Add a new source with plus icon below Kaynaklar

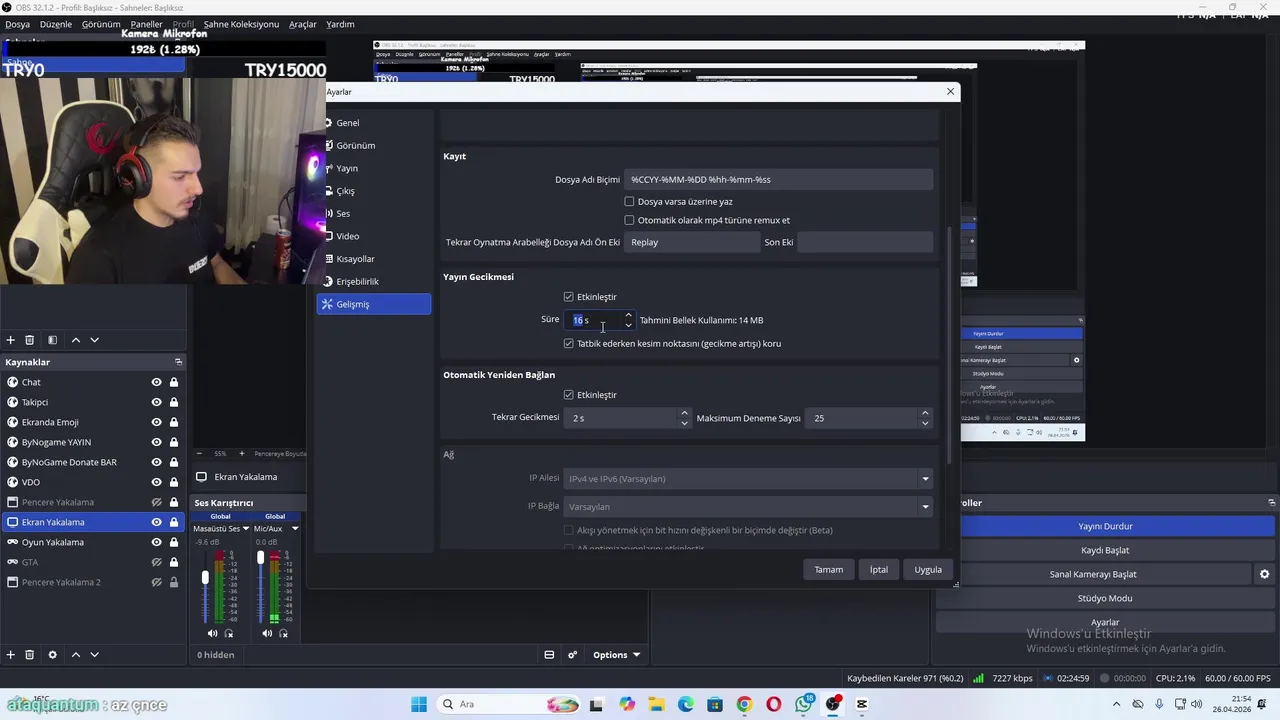(11, 655)
